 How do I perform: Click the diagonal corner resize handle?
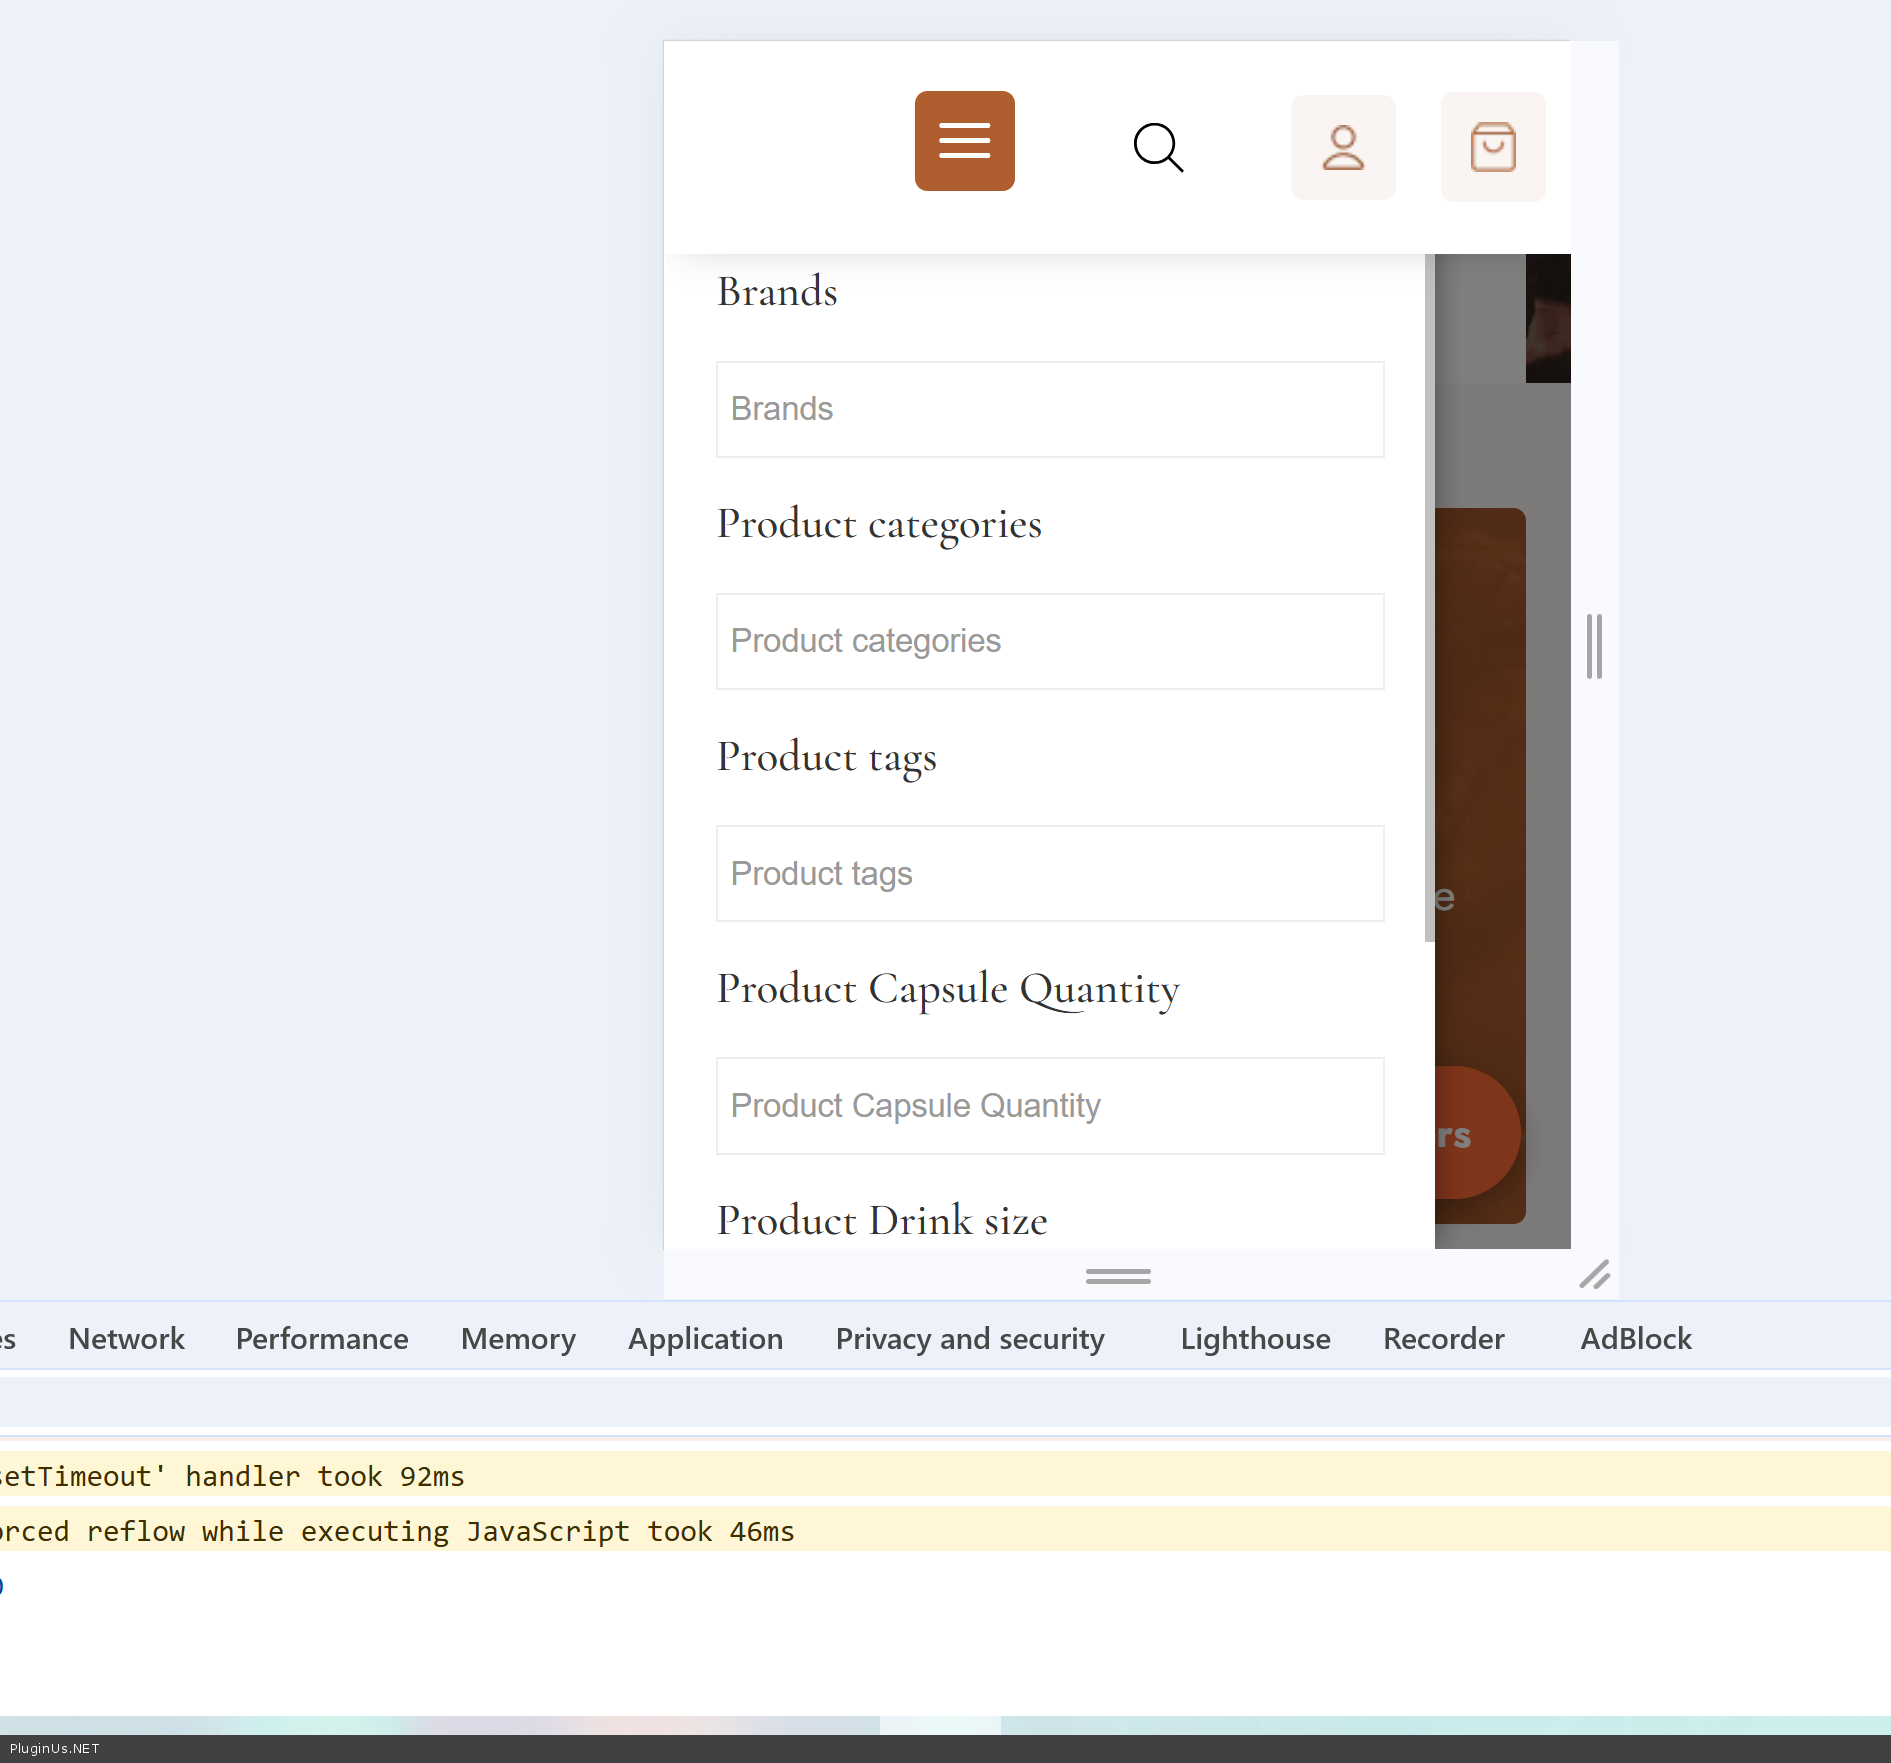coord(1594,1275)
